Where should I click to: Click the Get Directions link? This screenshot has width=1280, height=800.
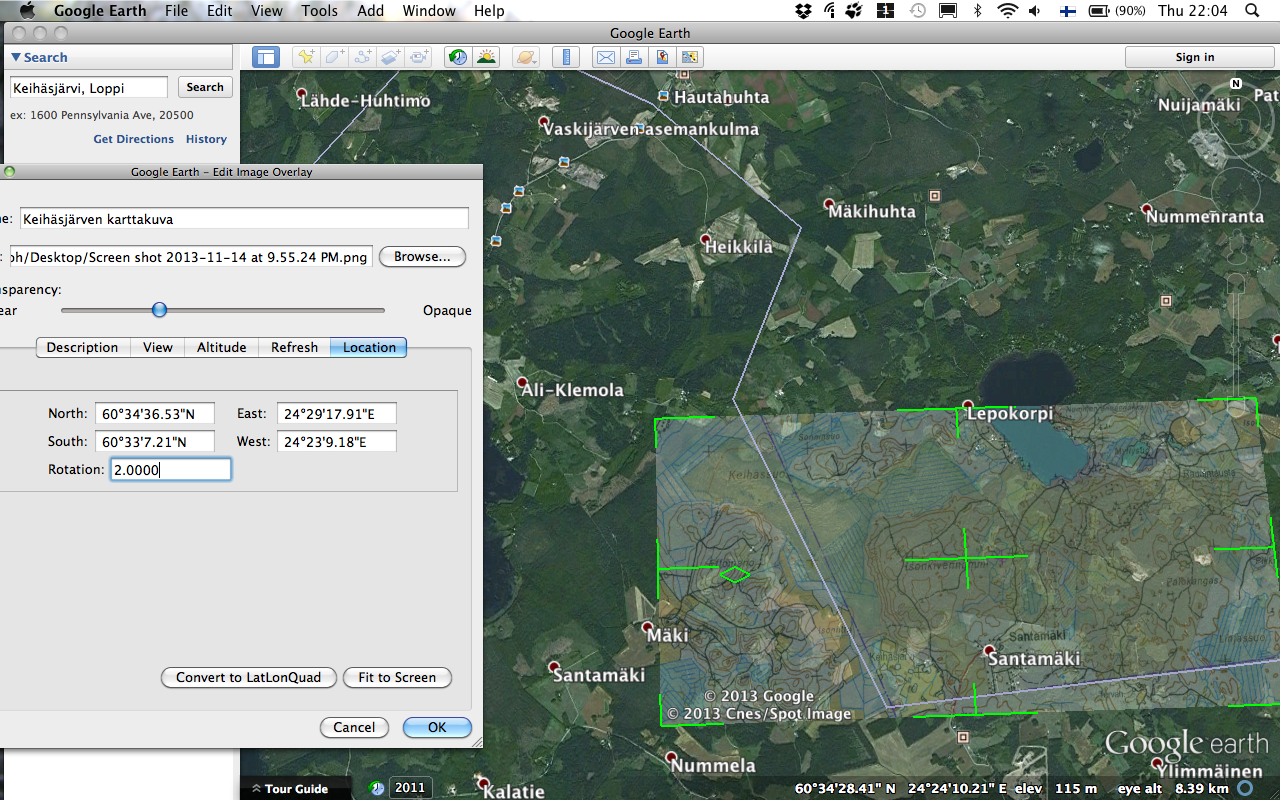pyautogui.click(x=133, y=139)
